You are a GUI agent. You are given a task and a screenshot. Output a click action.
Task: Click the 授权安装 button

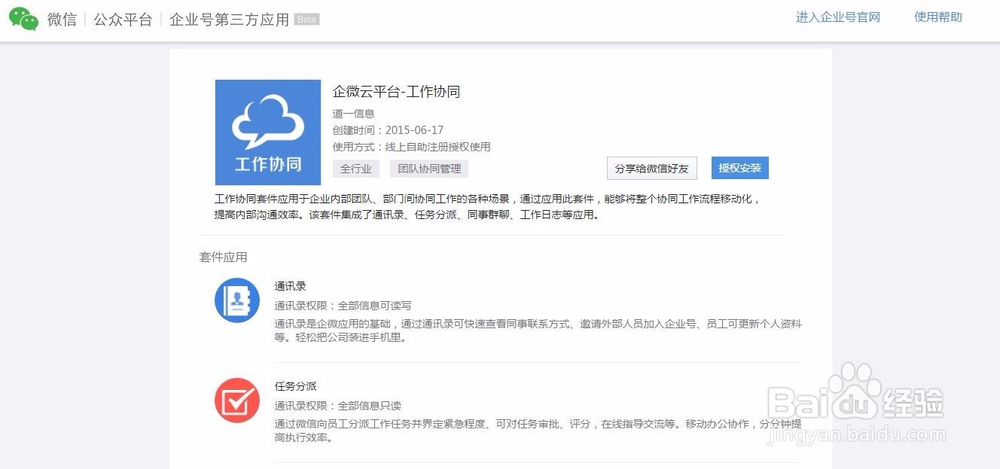click(x=740, y=168)
